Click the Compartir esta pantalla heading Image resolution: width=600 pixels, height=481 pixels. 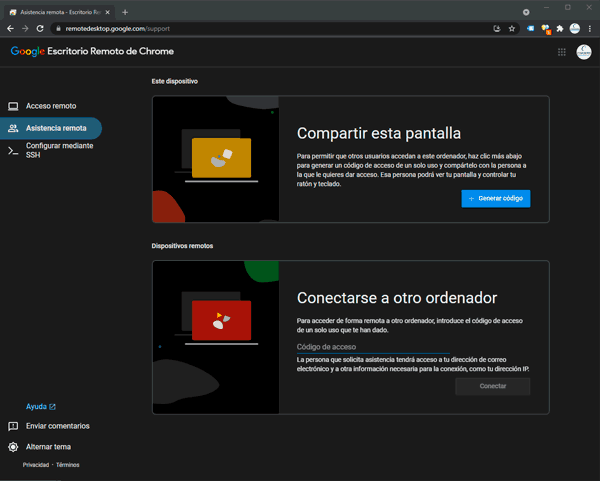coord(379,133)
